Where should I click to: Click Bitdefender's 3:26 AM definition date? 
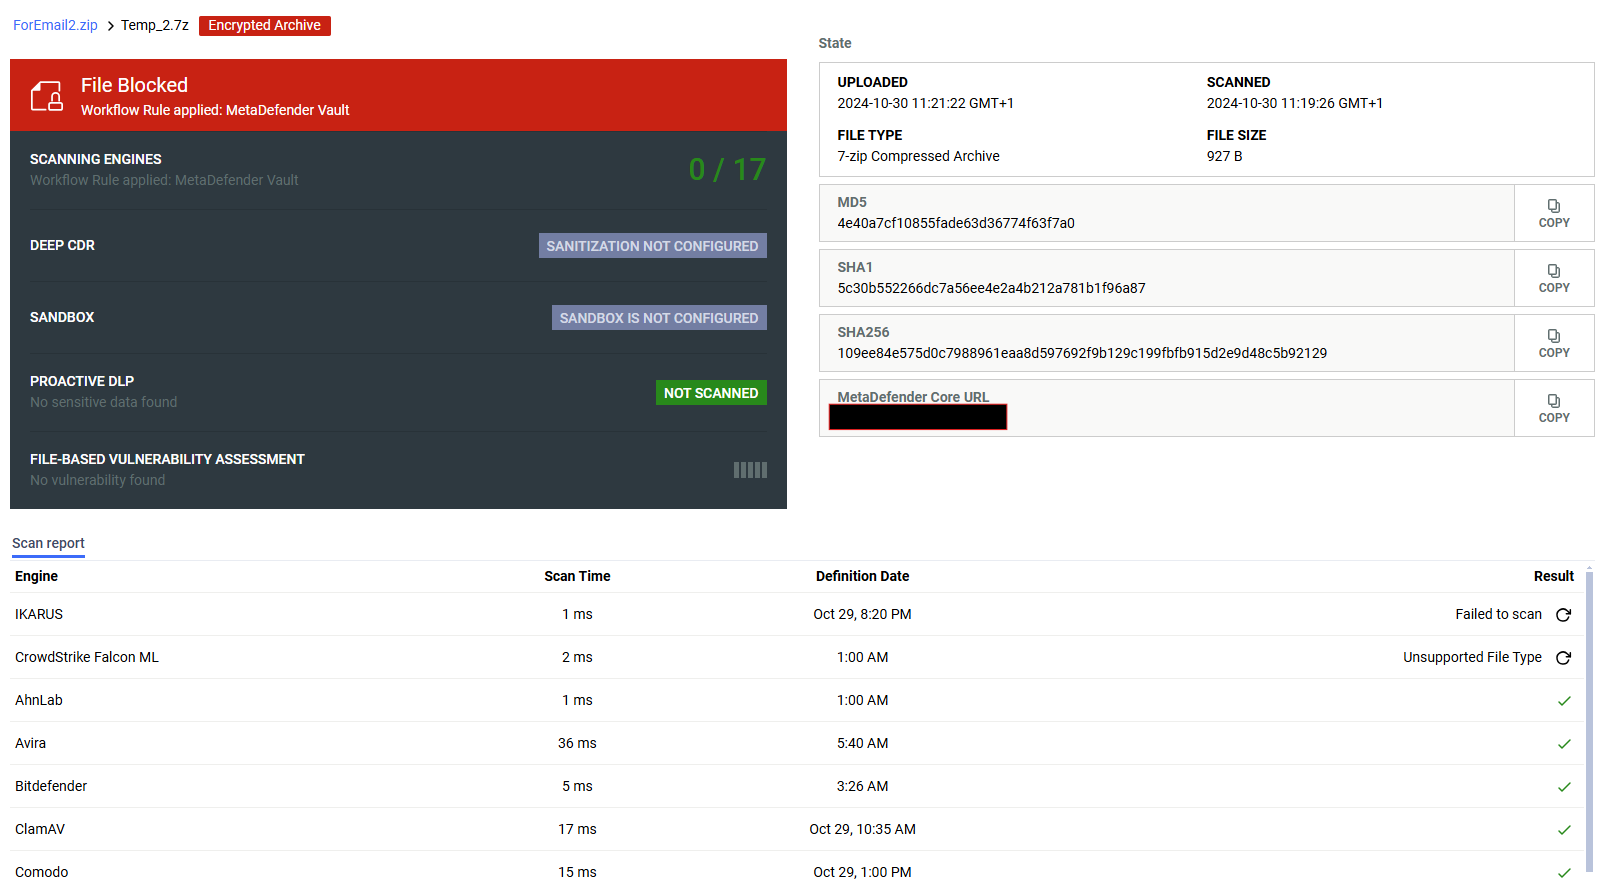point(862,786)
